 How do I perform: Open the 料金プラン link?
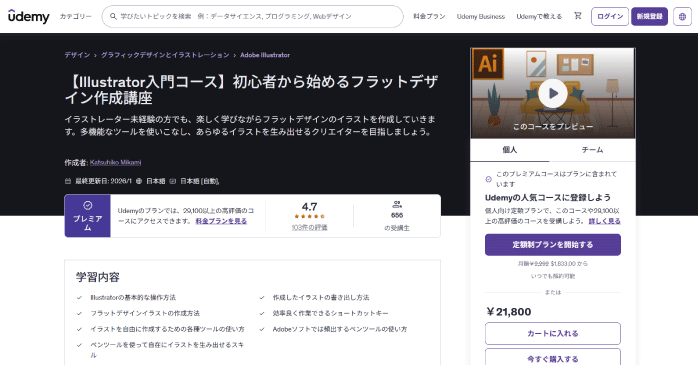[x=429, y=16]
